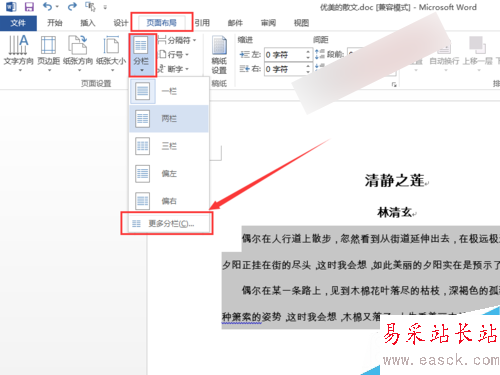The height and width of the screenshot is (375, 500).
Task: Save the document with the floppy icon
Action: (29, 7)
